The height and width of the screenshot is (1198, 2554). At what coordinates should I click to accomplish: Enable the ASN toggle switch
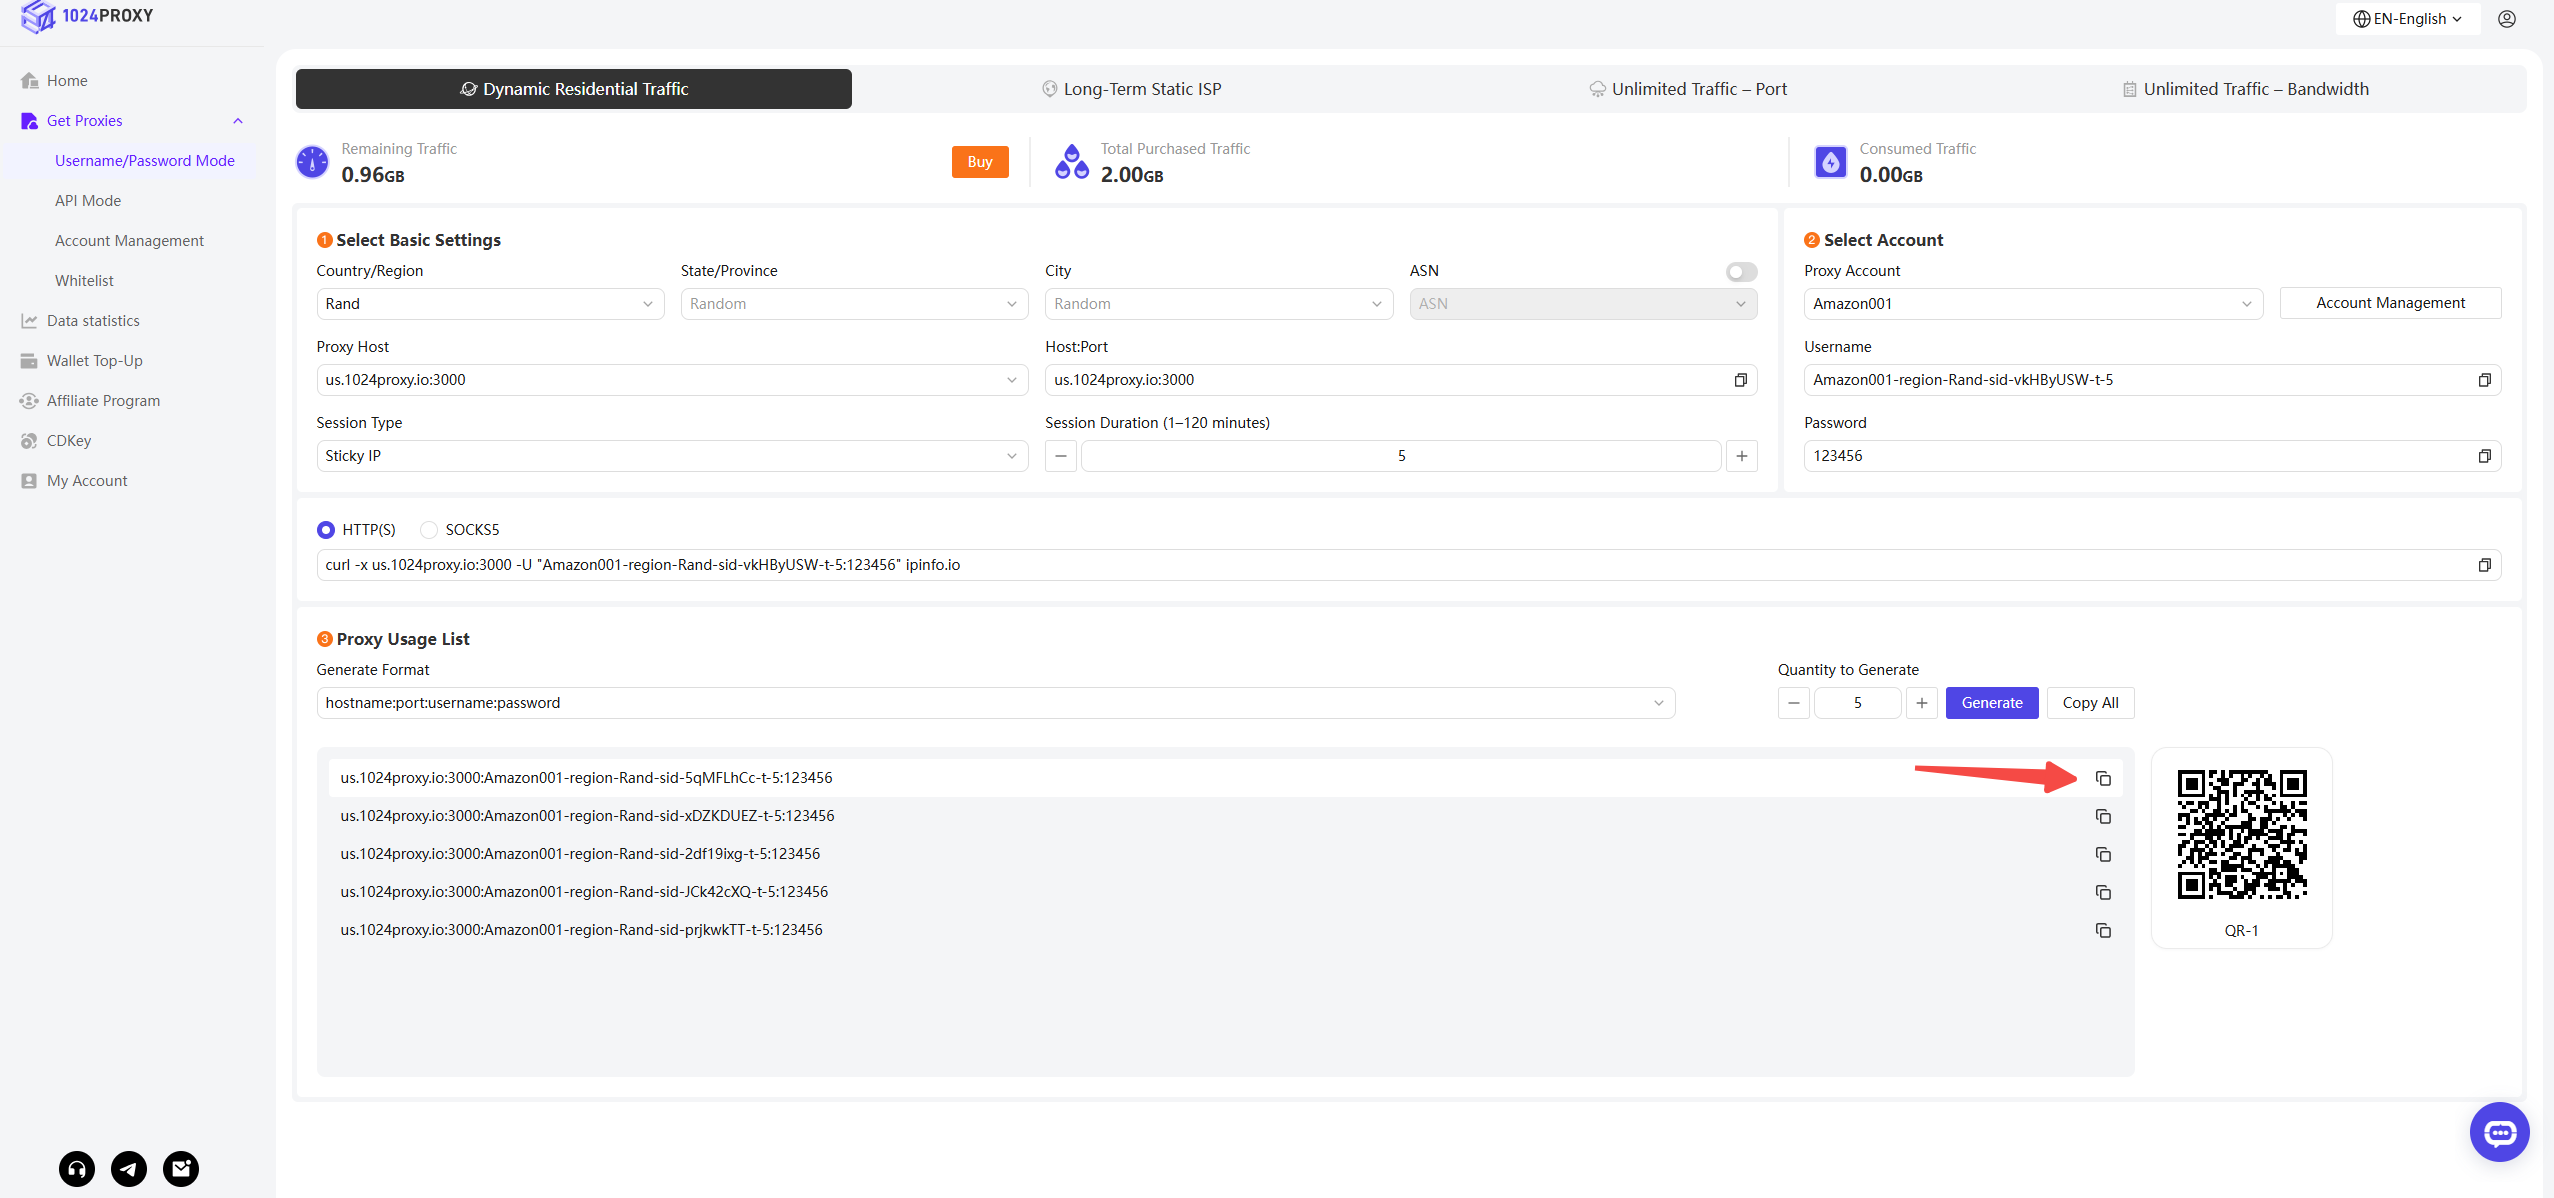[x=1741, y=272]
